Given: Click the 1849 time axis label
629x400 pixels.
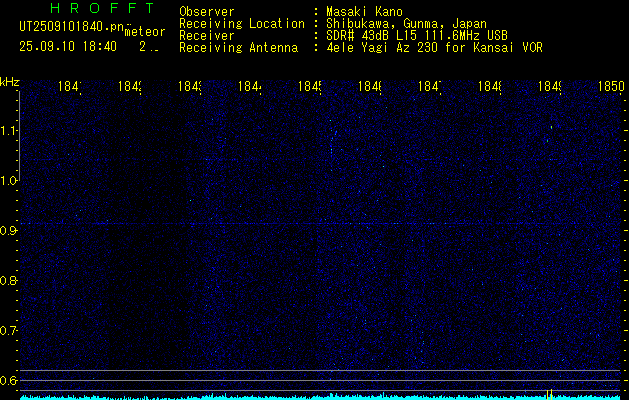Looking at the screenshot, I should (549, 86).
